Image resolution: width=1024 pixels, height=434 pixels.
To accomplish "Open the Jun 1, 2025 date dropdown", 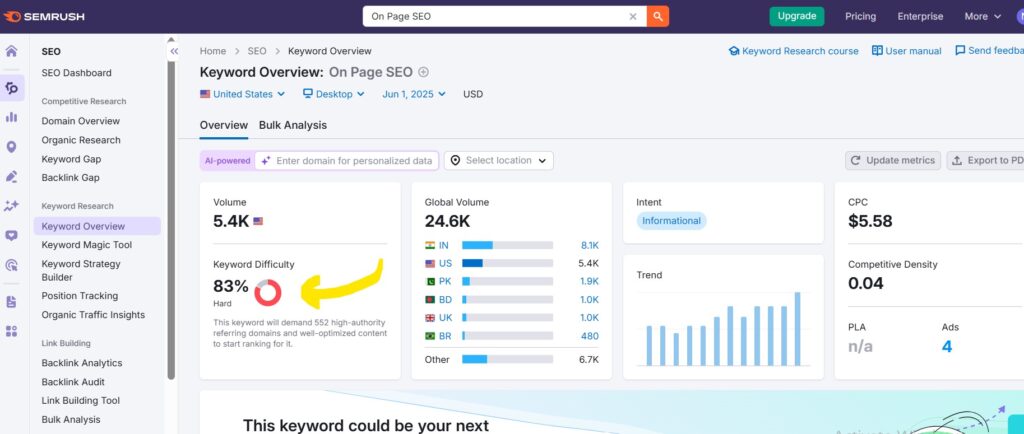I will (414, 94).
